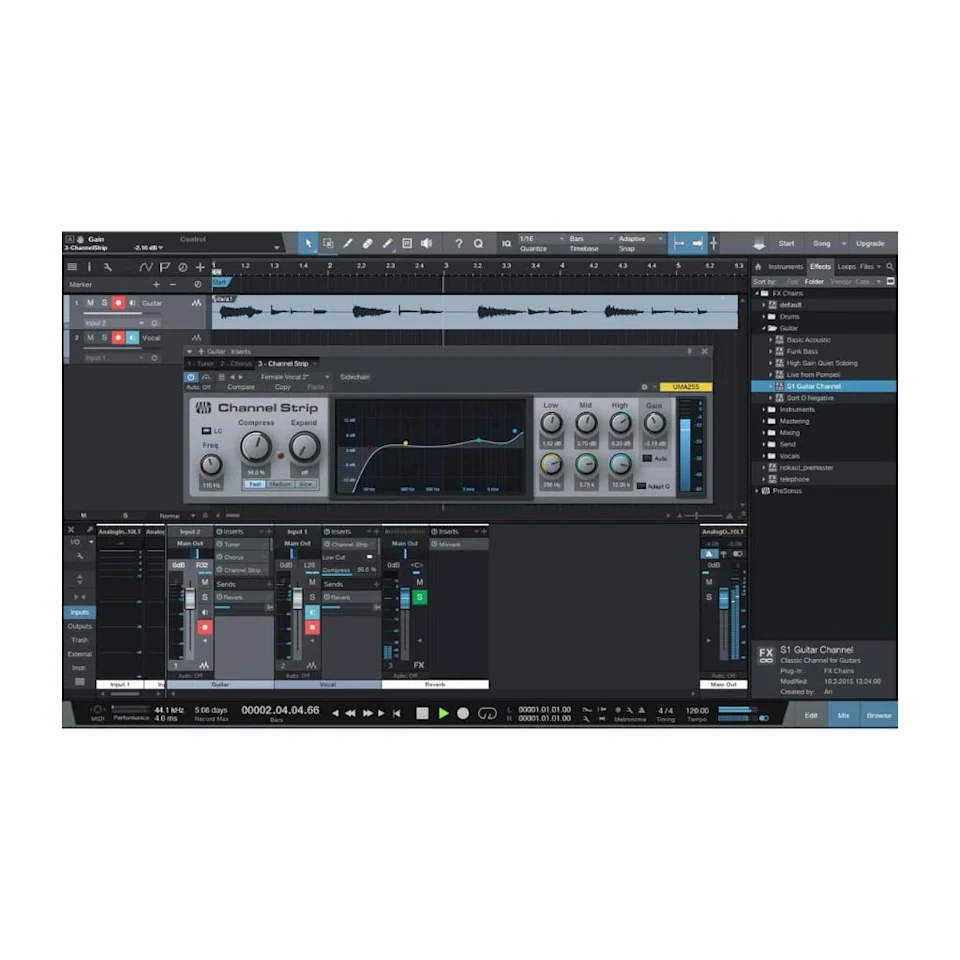Open track options wrench icon
960x960 pixels.
tap(108, 267)
